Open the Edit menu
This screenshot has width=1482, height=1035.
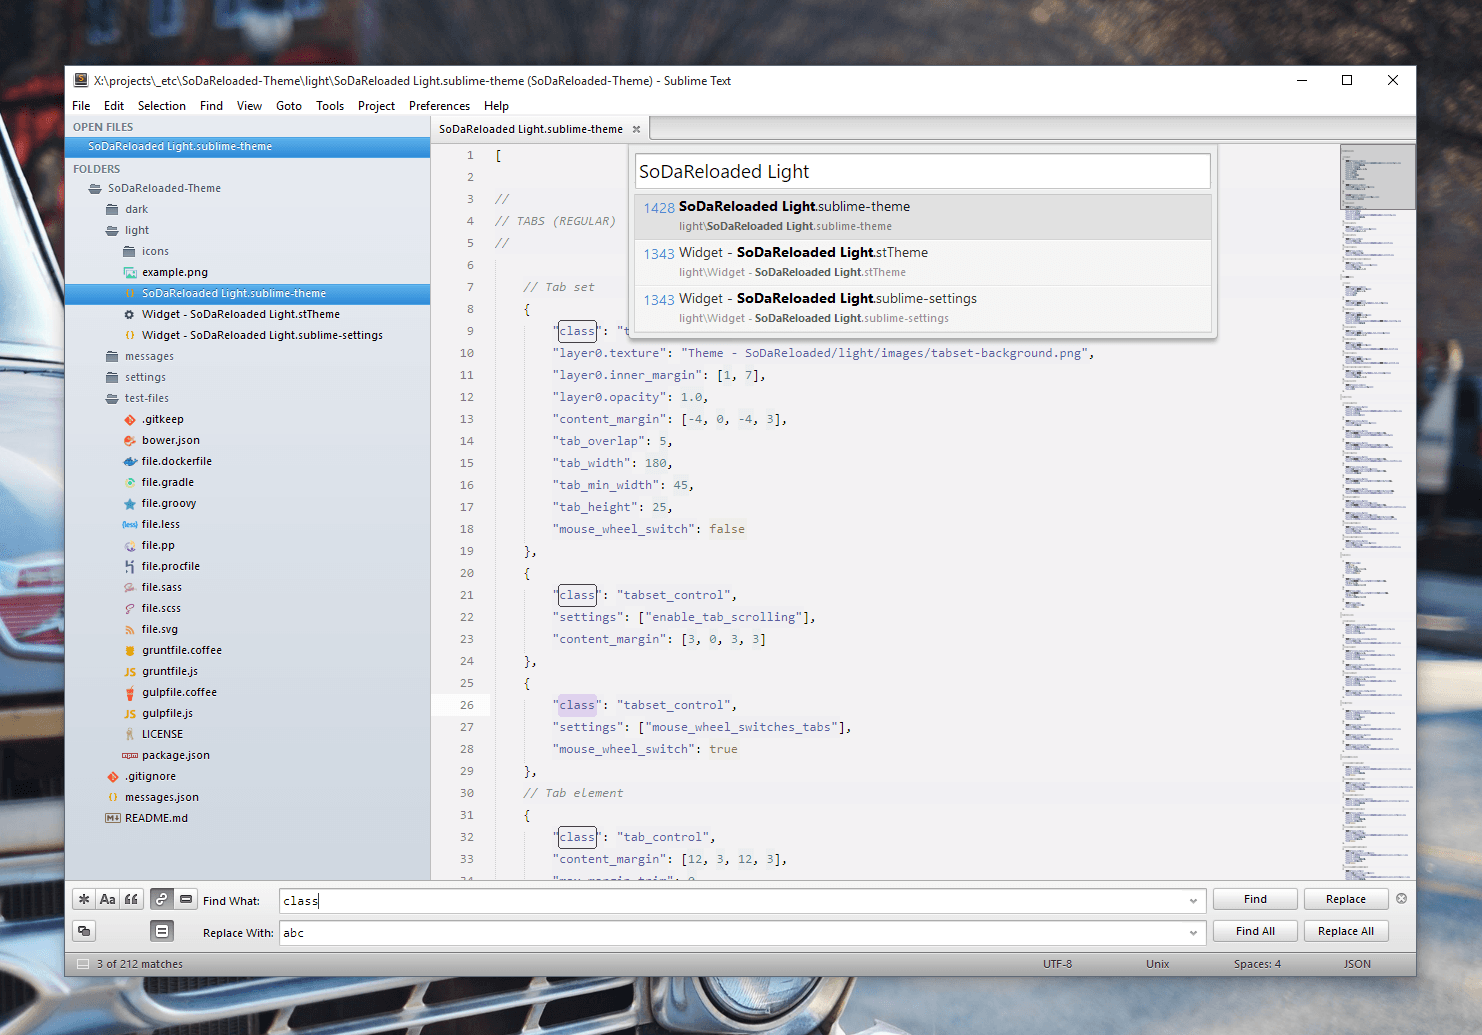pos(114,106)
